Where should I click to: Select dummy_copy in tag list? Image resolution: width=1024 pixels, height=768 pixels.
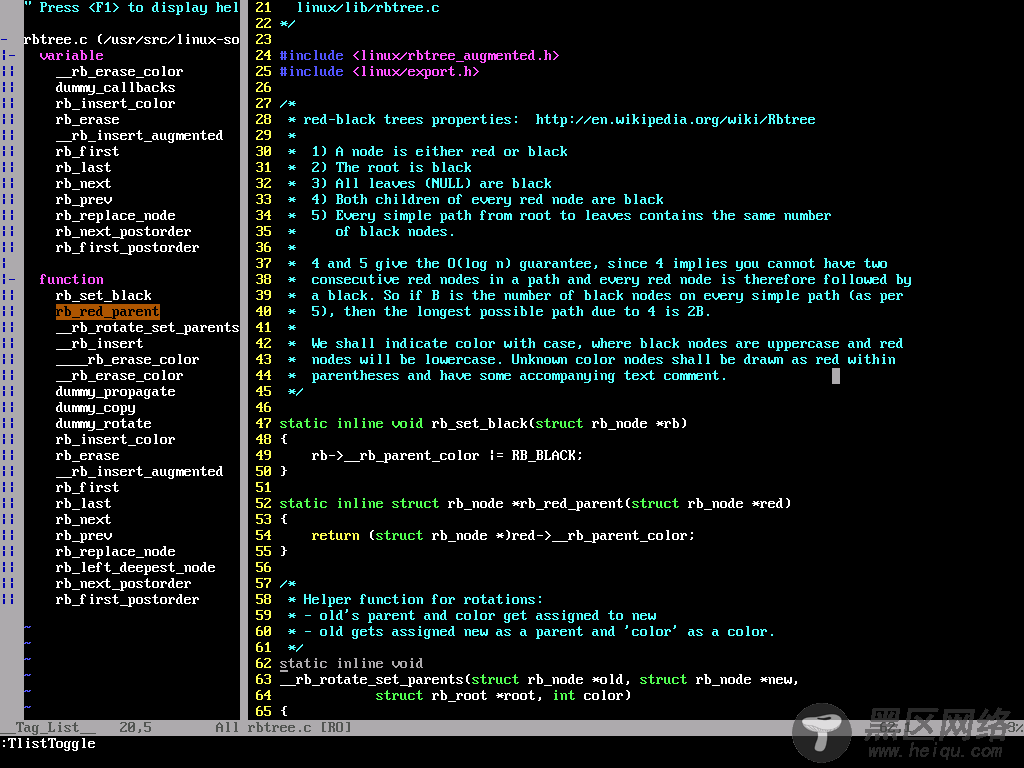95,408
